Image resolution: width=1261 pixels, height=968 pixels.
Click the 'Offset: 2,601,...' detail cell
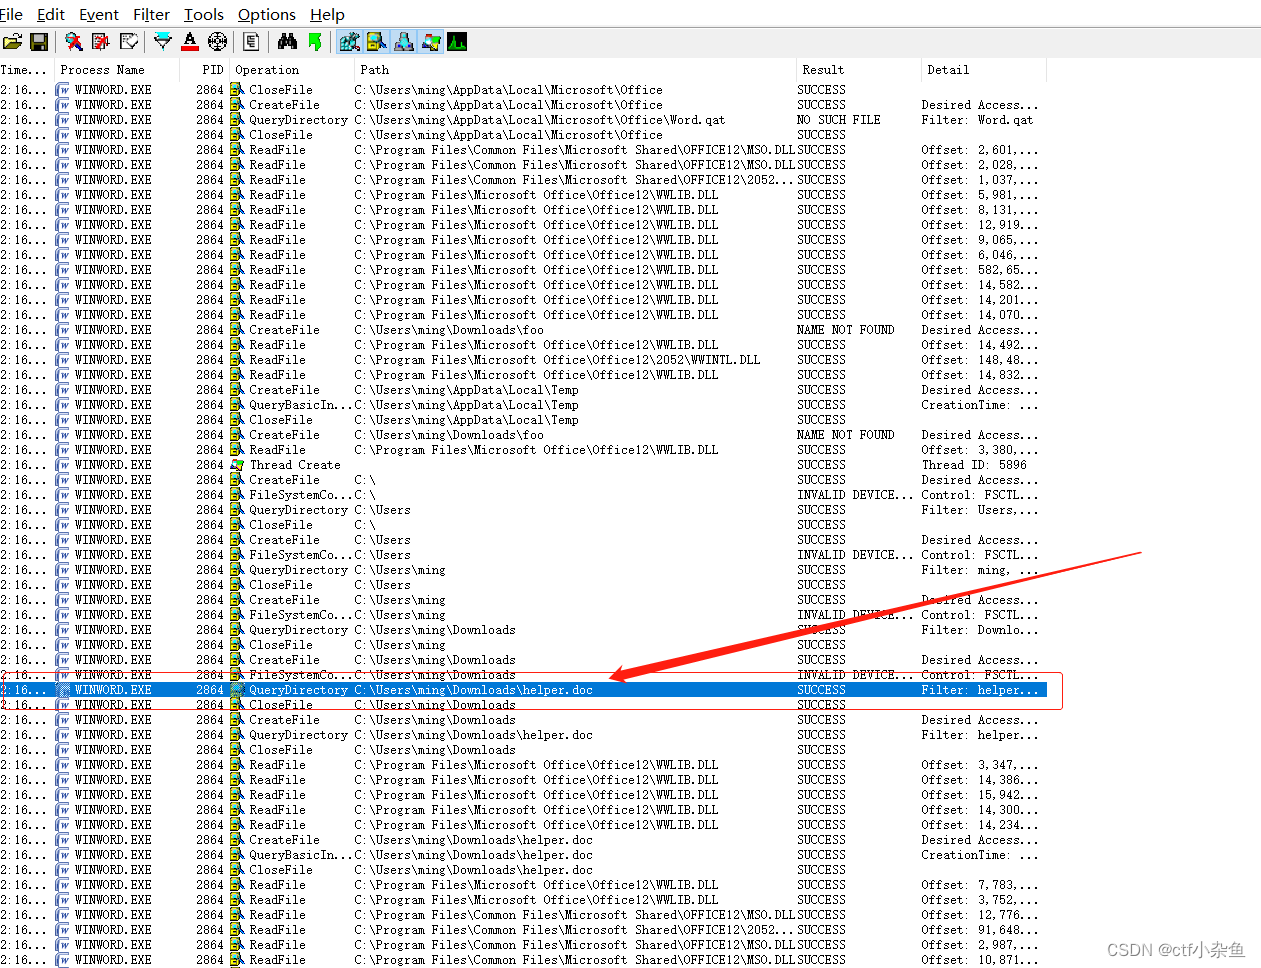(980, 150)
